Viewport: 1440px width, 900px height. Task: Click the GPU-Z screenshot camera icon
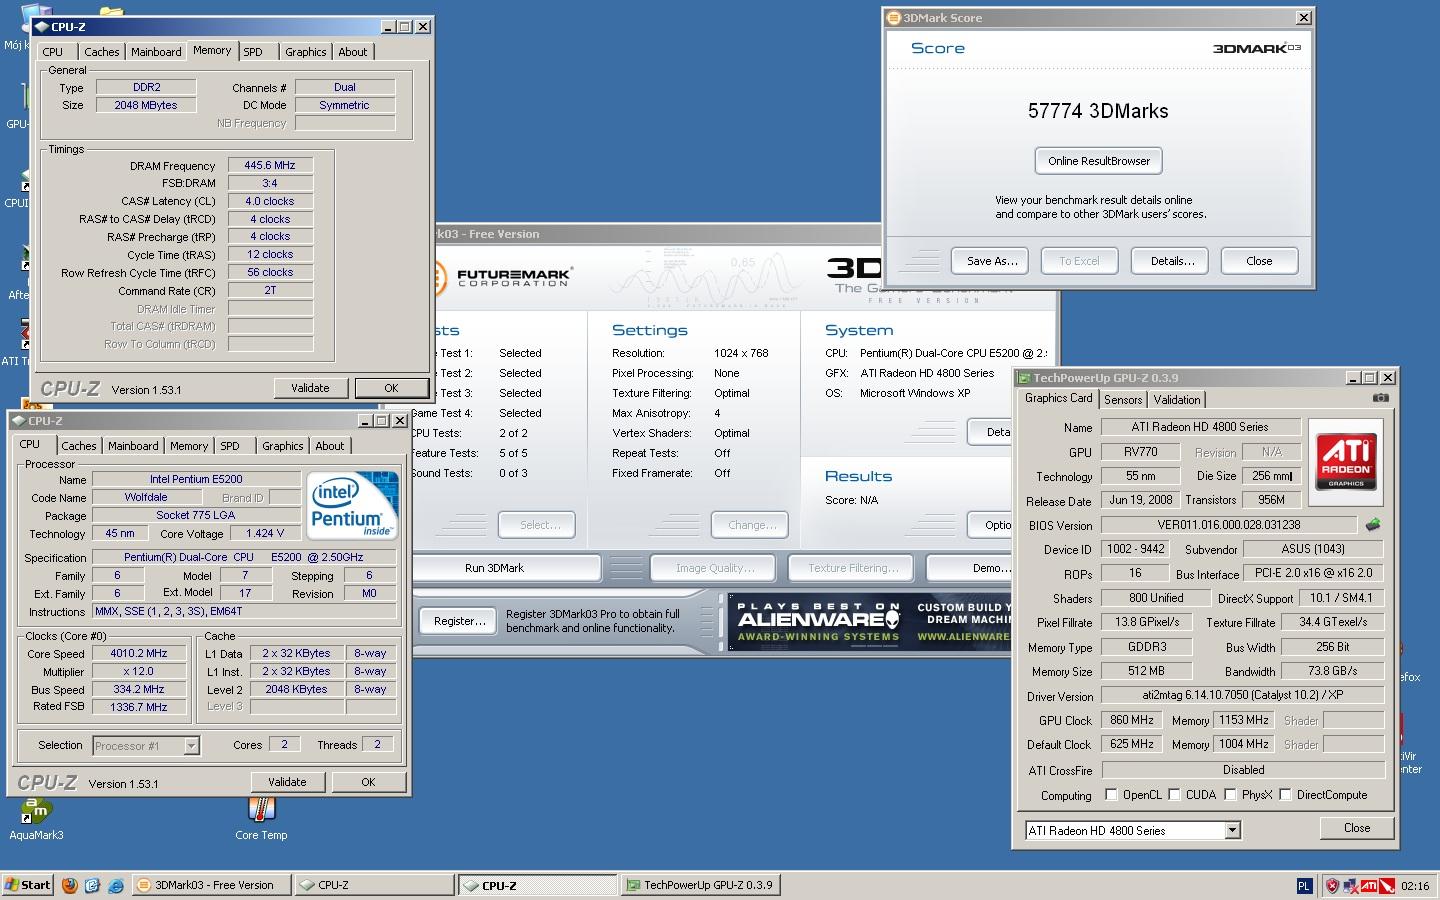1381,397
